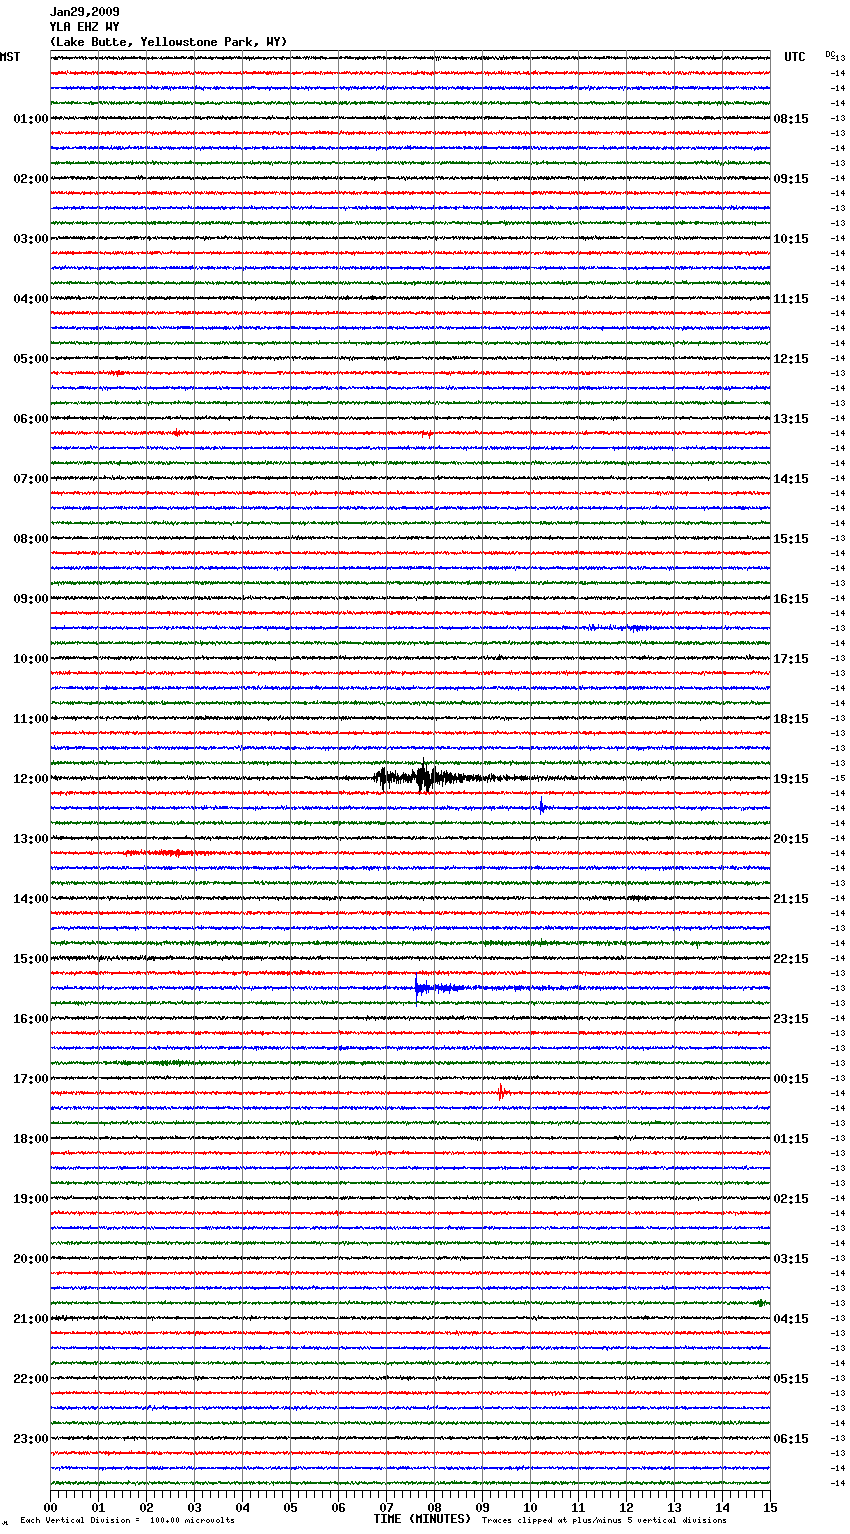850x1534 pixels.
Task: Click the 14:15 UTC time label
Action: 791,479
